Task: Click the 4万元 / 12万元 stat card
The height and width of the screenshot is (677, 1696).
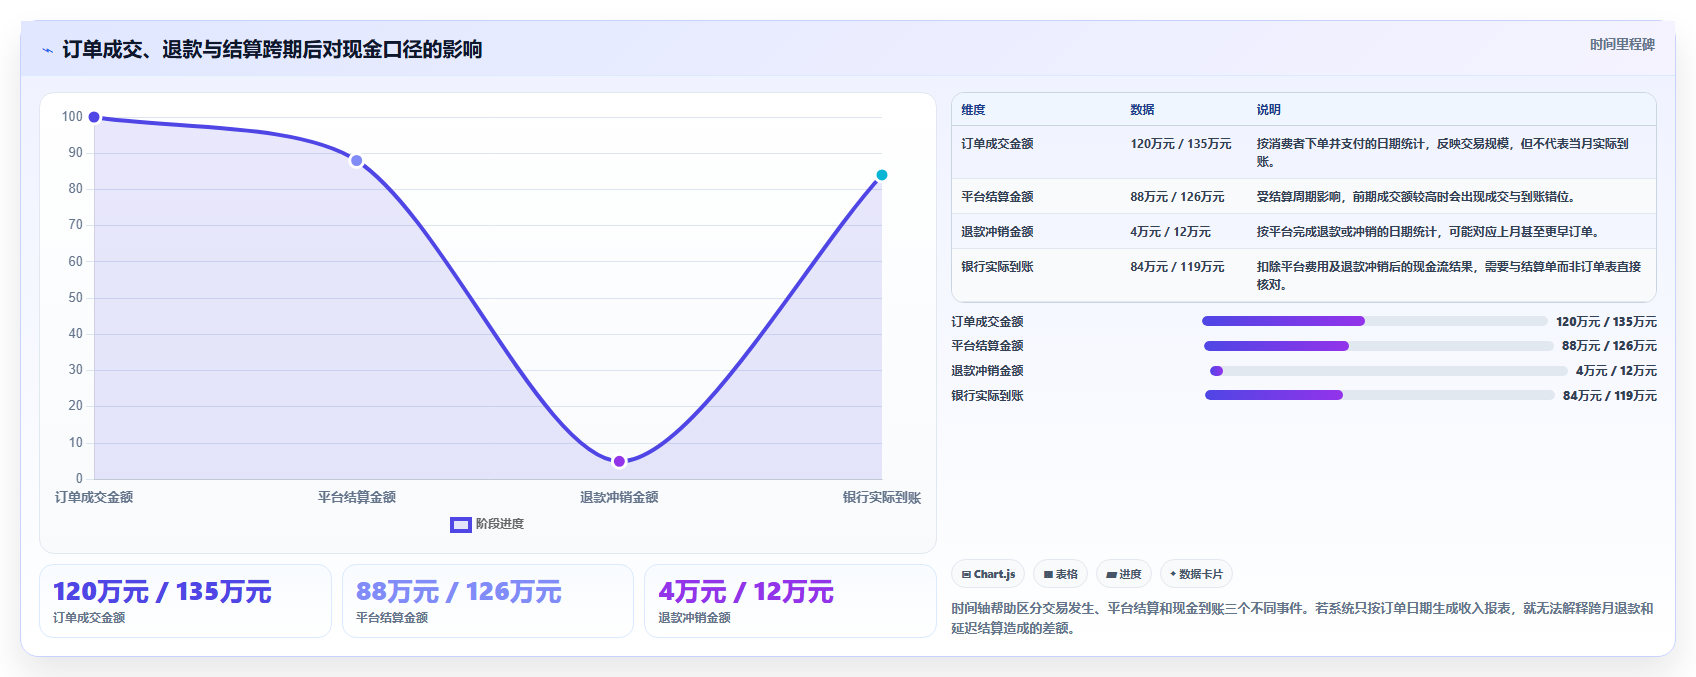Action: pos(790,601)
